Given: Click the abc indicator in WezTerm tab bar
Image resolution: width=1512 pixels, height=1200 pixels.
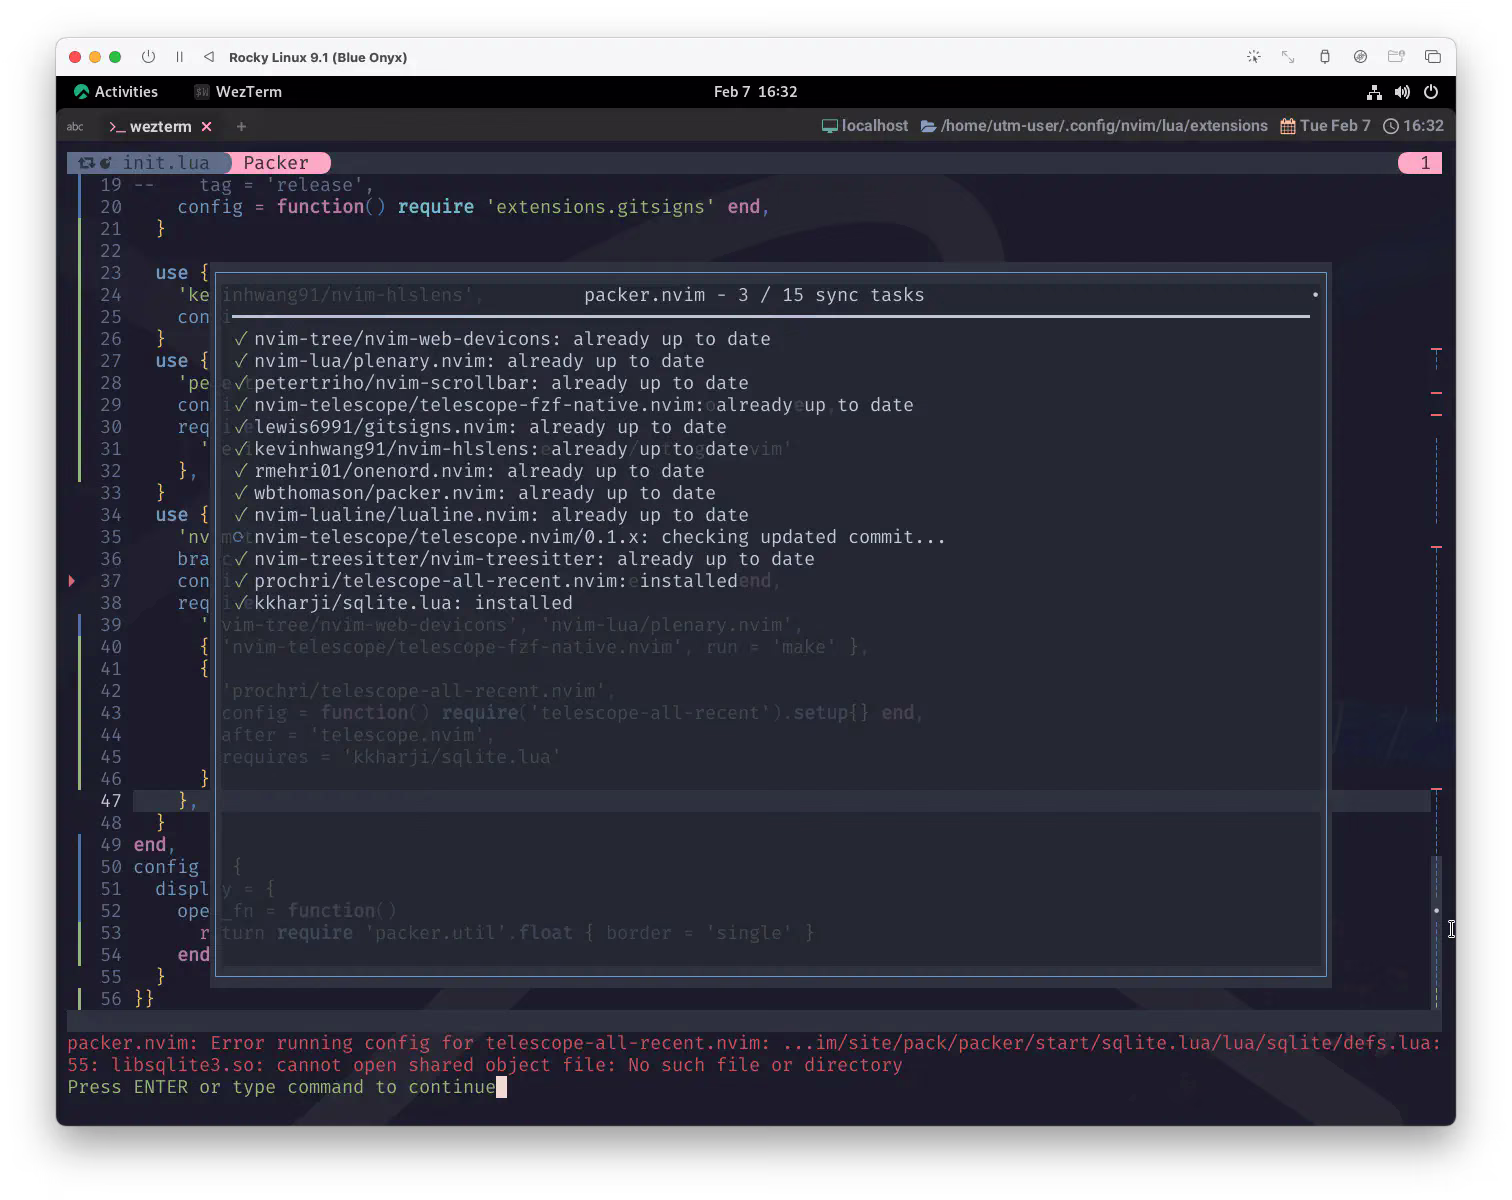Looking at the screenshot, I should tap(75, 127).
